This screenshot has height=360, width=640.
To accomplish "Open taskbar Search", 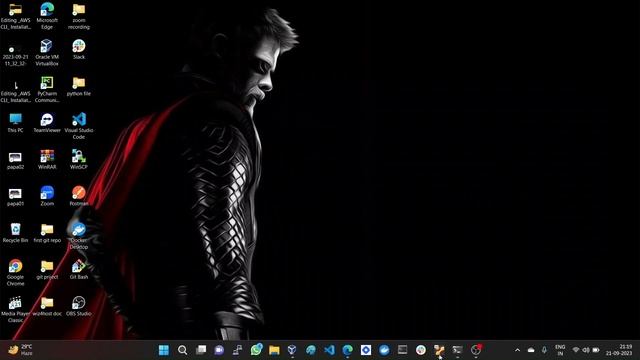I will coord(182,350).
